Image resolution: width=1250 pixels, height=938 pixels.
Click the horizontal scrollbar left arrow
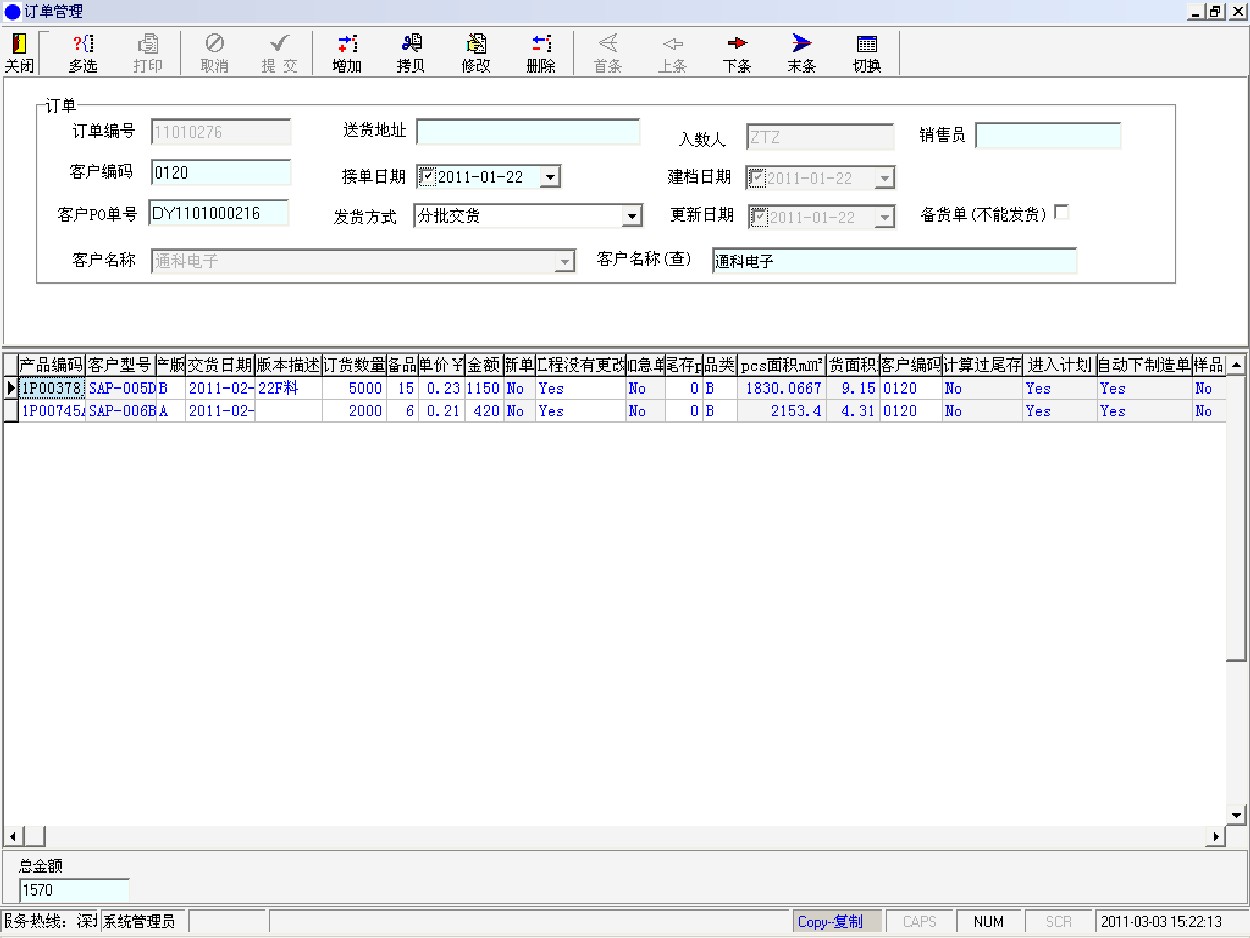13,836
